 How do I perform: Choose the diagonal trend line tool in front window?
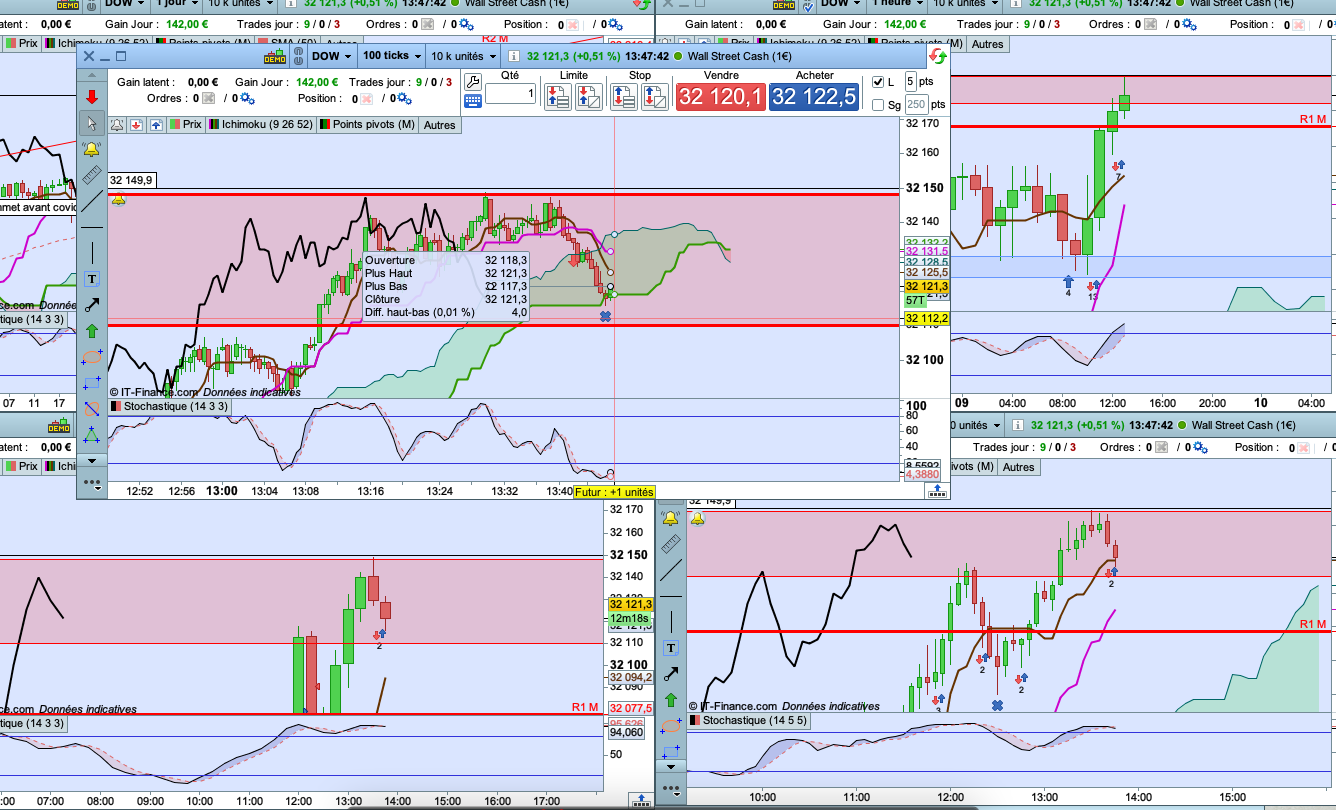tap(91, 201)
